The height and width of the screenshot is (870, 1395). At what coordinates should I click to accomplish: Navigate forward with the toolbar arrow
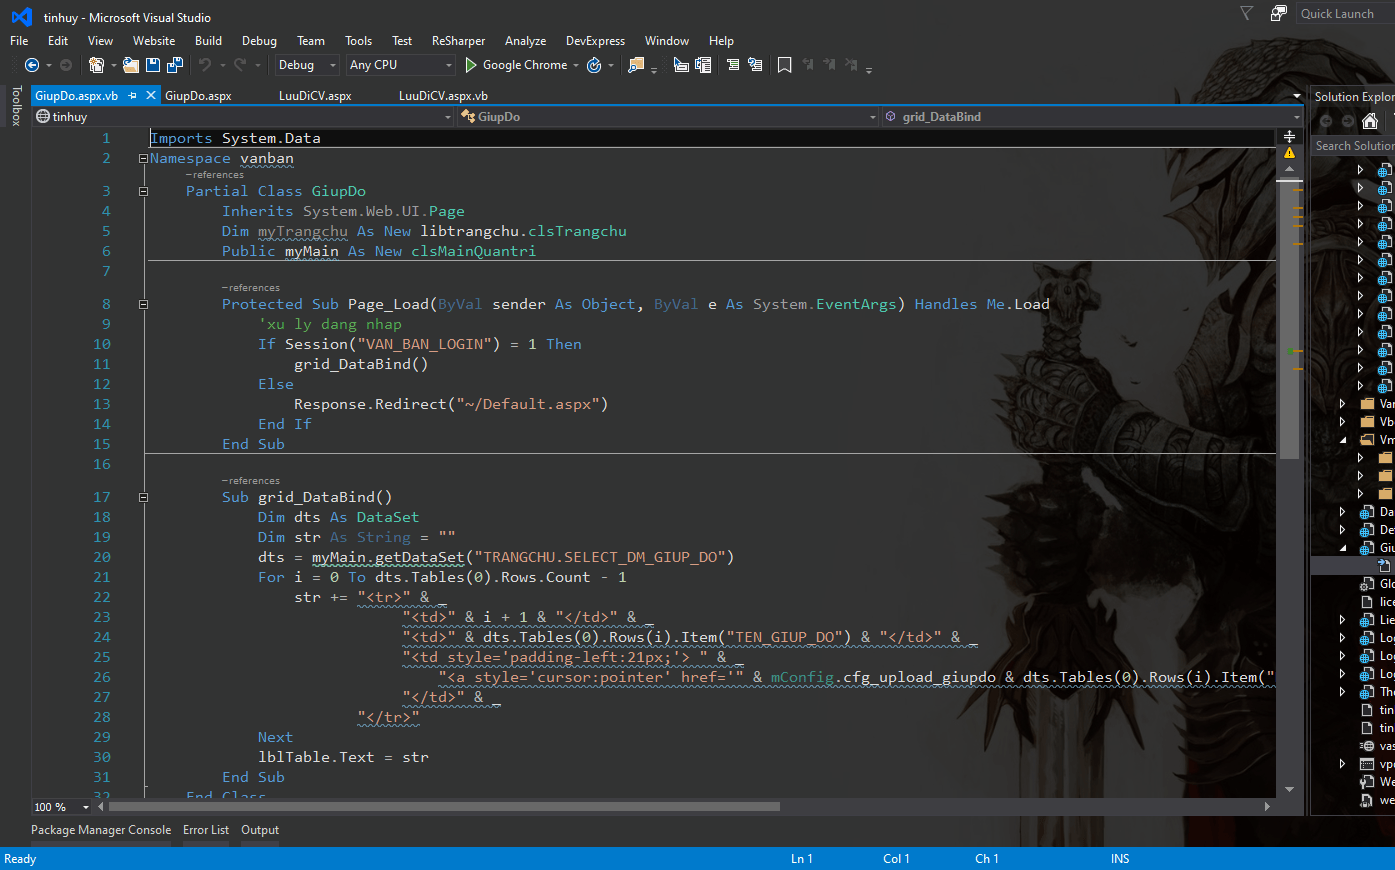pyautogui.click(x=66, y=65)
